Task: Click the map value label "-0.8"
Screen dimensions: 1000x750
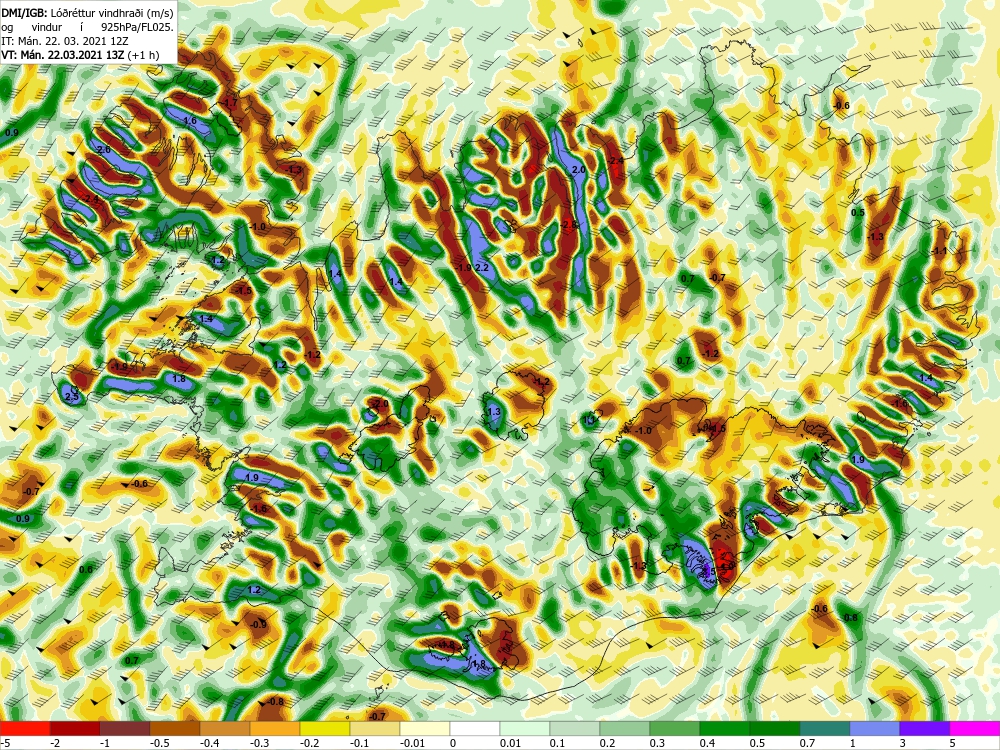Action: tap(275, 702)
